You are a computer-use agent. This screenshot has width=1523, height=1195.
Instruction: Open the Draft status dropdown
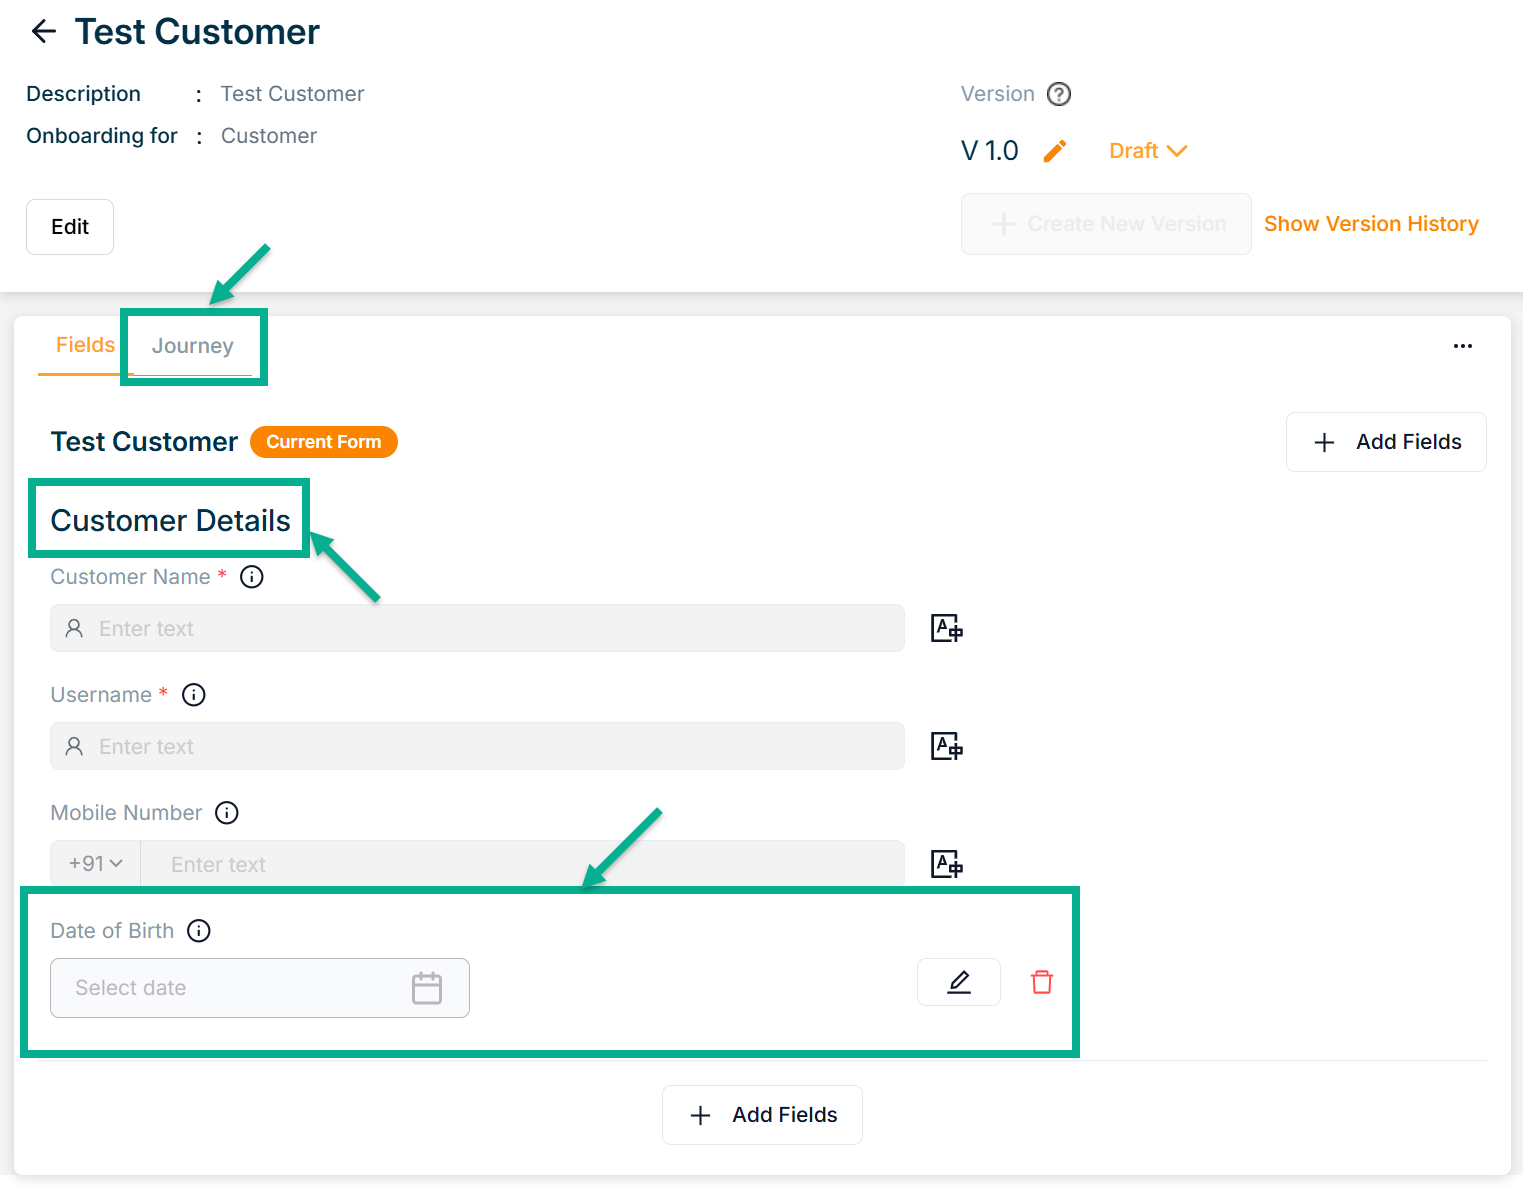tap(1147, 151)
